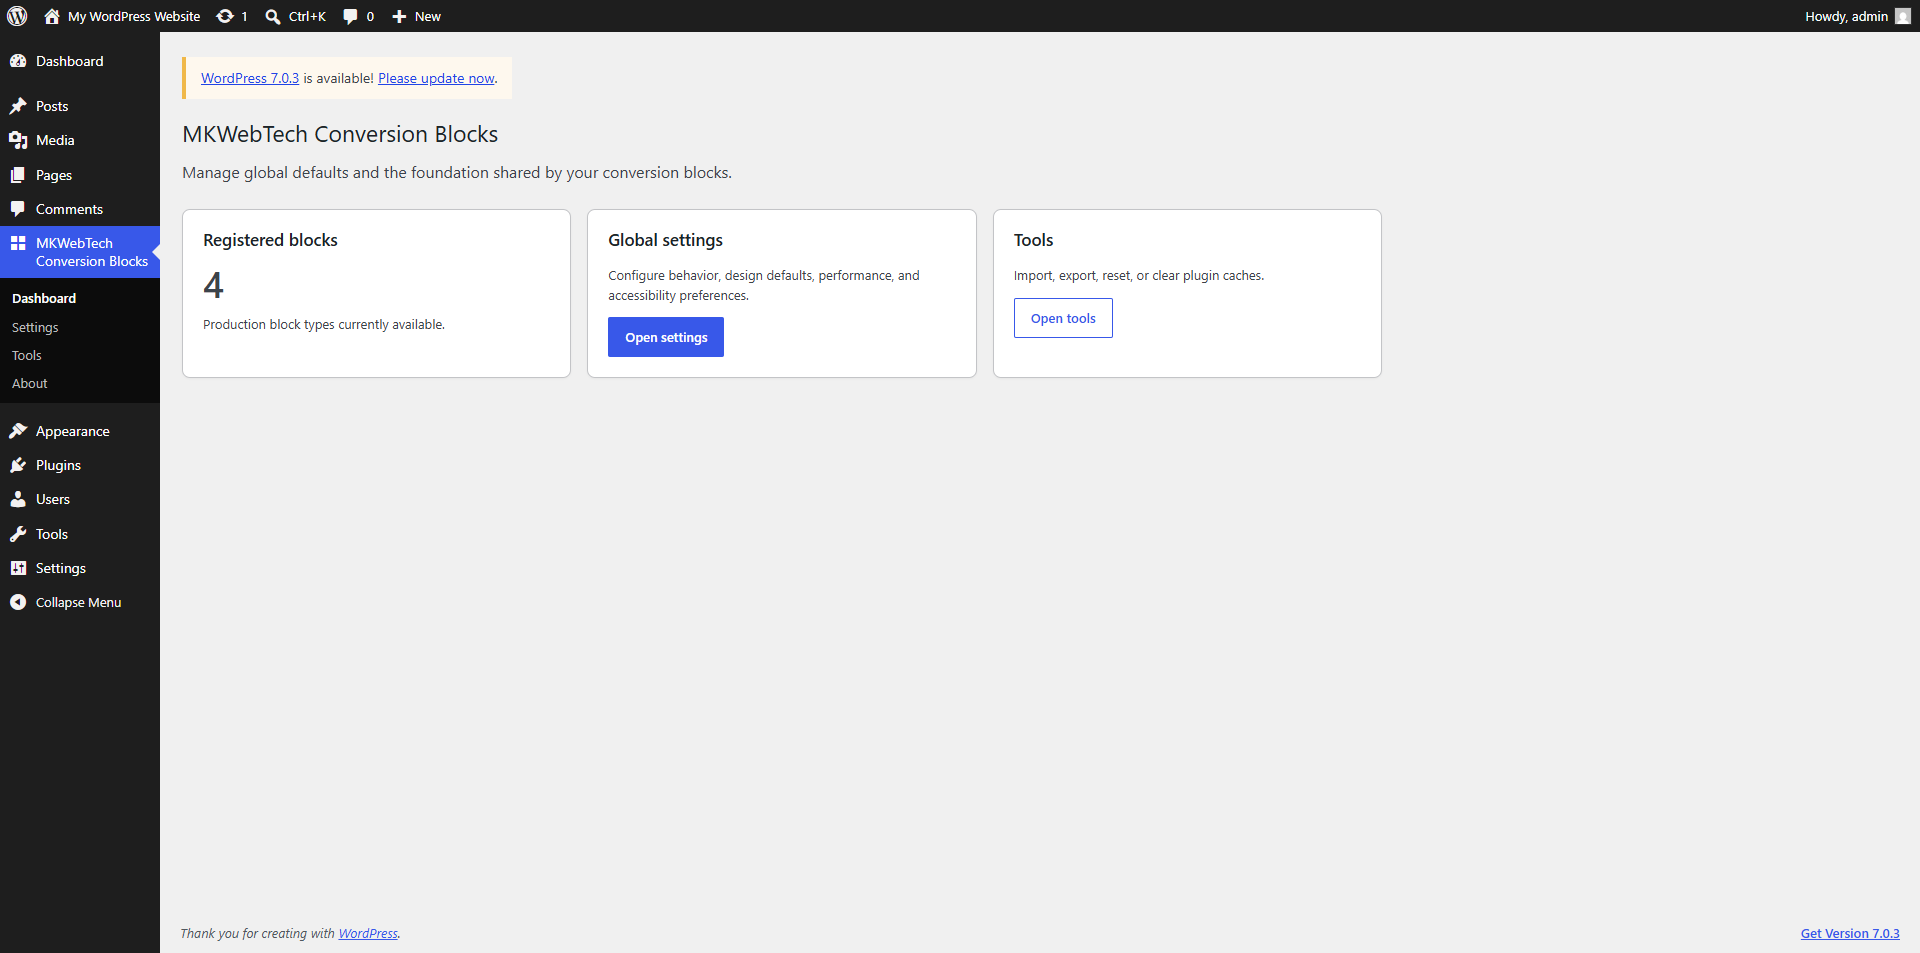Image resolution: width=1920 pixels, height=953 pixels.
Task: Click 'Import, export, reset, or clear plugin caches.'
Action: point(1139,275)
